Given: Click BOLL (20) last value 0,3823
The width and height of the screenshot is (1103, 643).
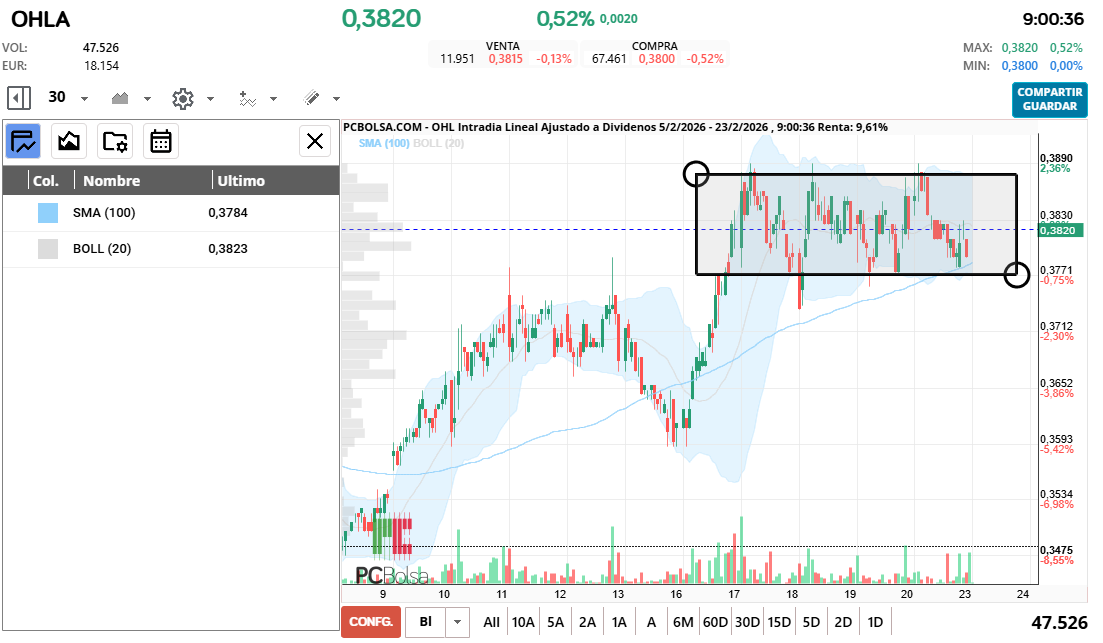Looking at the screenshot, I should pyautogui.click(x=228, y=248).
